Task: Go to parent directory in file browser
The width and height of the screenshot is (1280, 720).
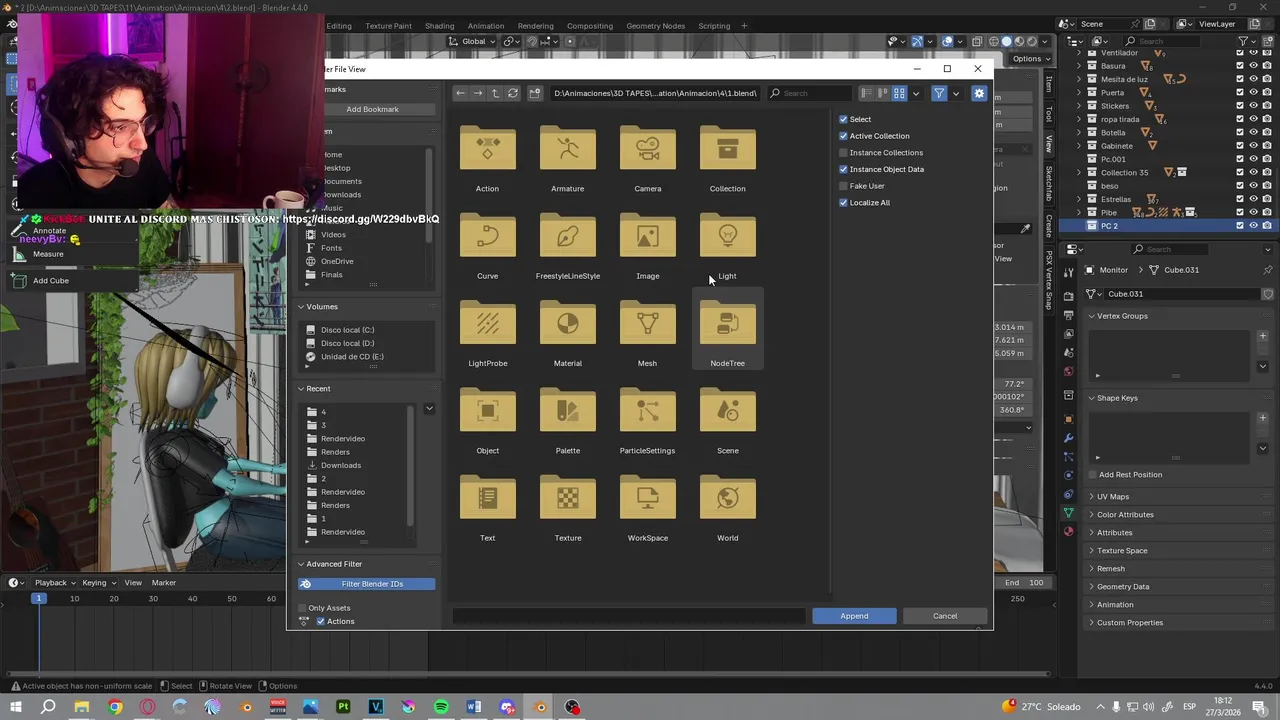Action: coord(495,93)
